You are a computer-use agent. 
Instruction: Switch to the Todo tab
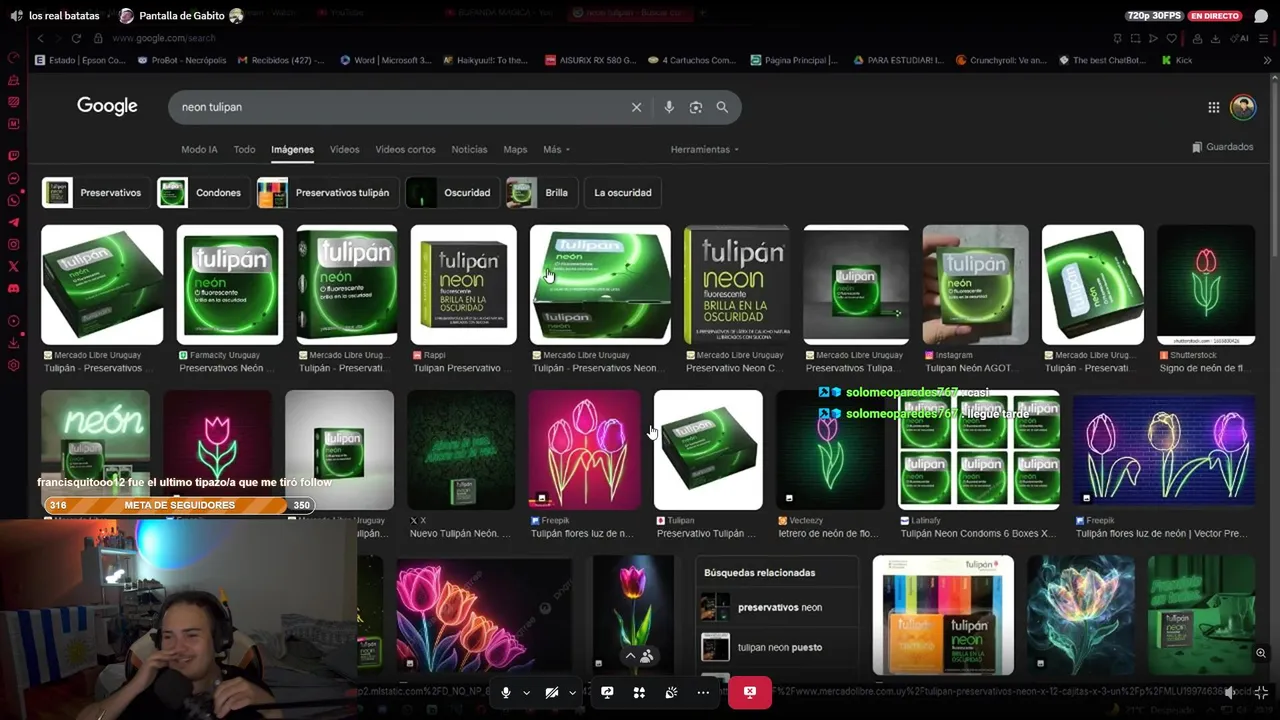click(244, 149)
